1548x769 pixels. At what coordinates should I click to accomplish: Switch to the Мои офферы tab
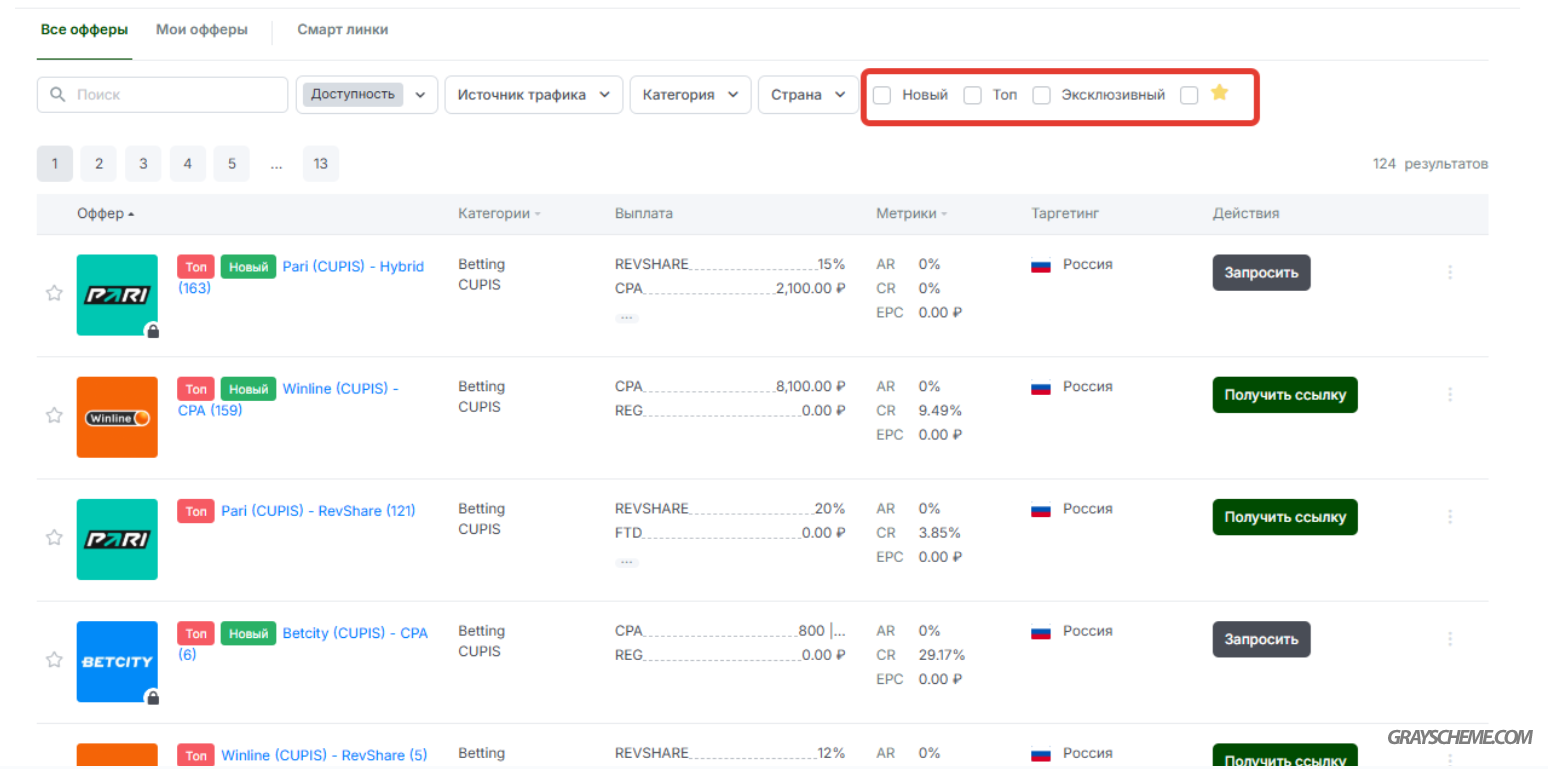click(x=202, y=30)
